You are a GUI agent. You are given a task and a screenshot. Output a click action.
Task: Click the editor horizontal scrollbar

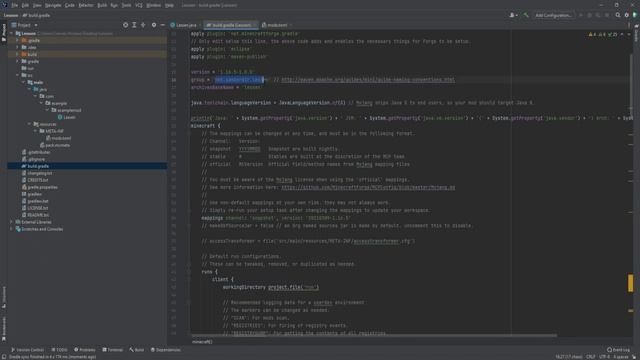click(374, 336)
